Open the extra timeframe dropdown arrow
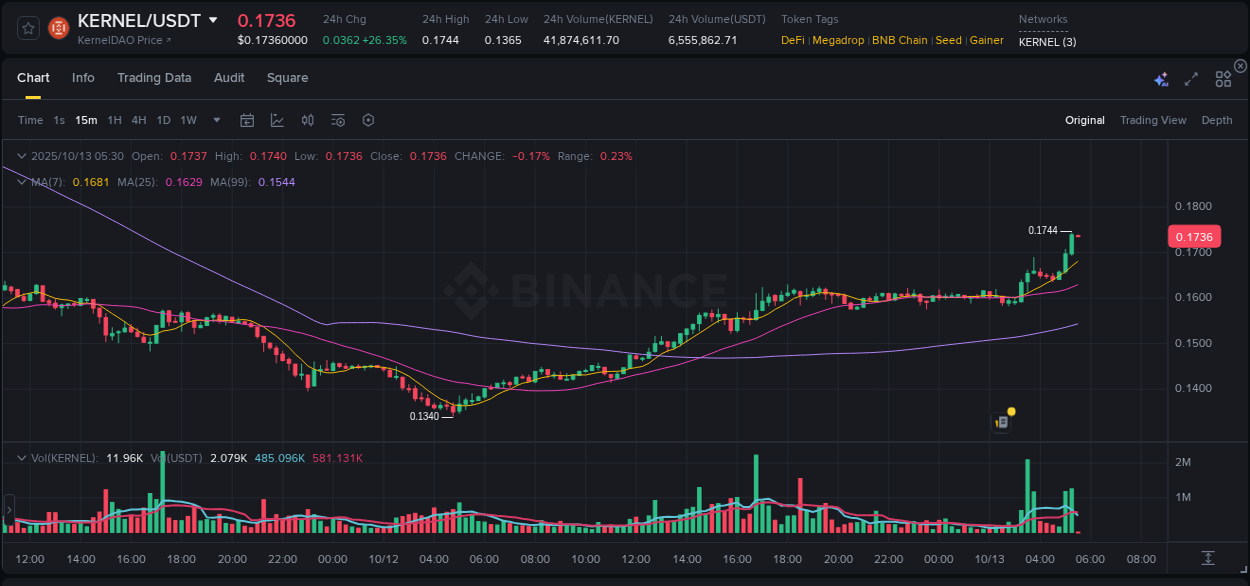Image resolution: width=1250 pixels, height=586 pixels. click(x=215, y=120)
